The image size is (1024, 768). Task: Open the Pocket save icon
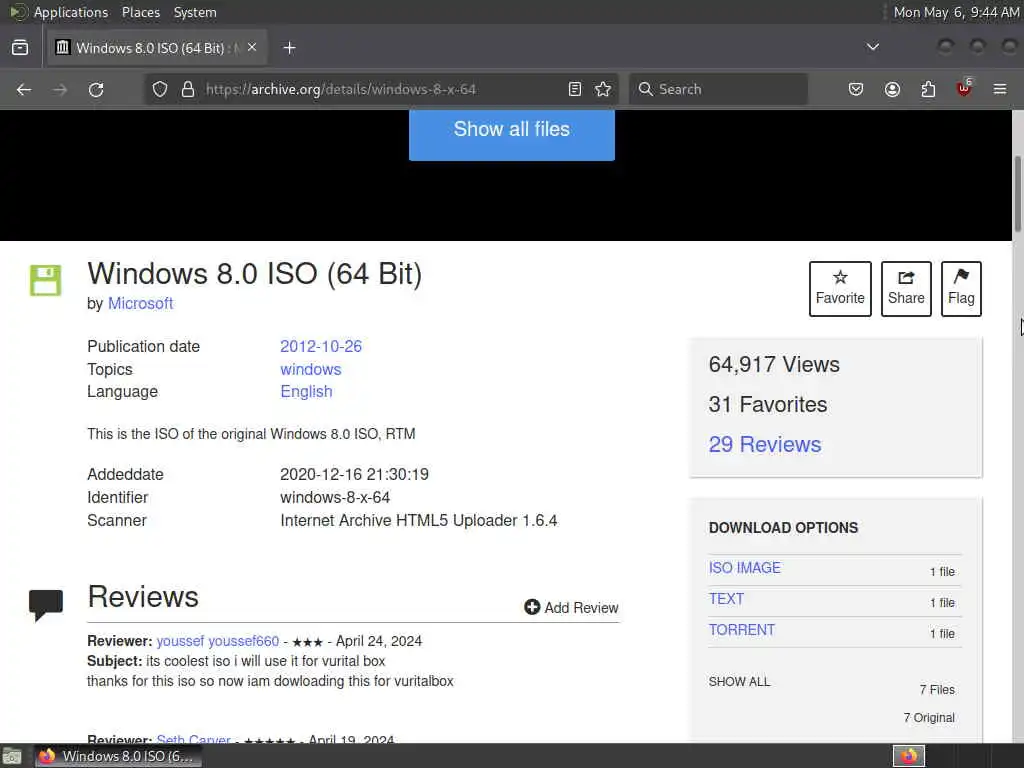[856, 89]
